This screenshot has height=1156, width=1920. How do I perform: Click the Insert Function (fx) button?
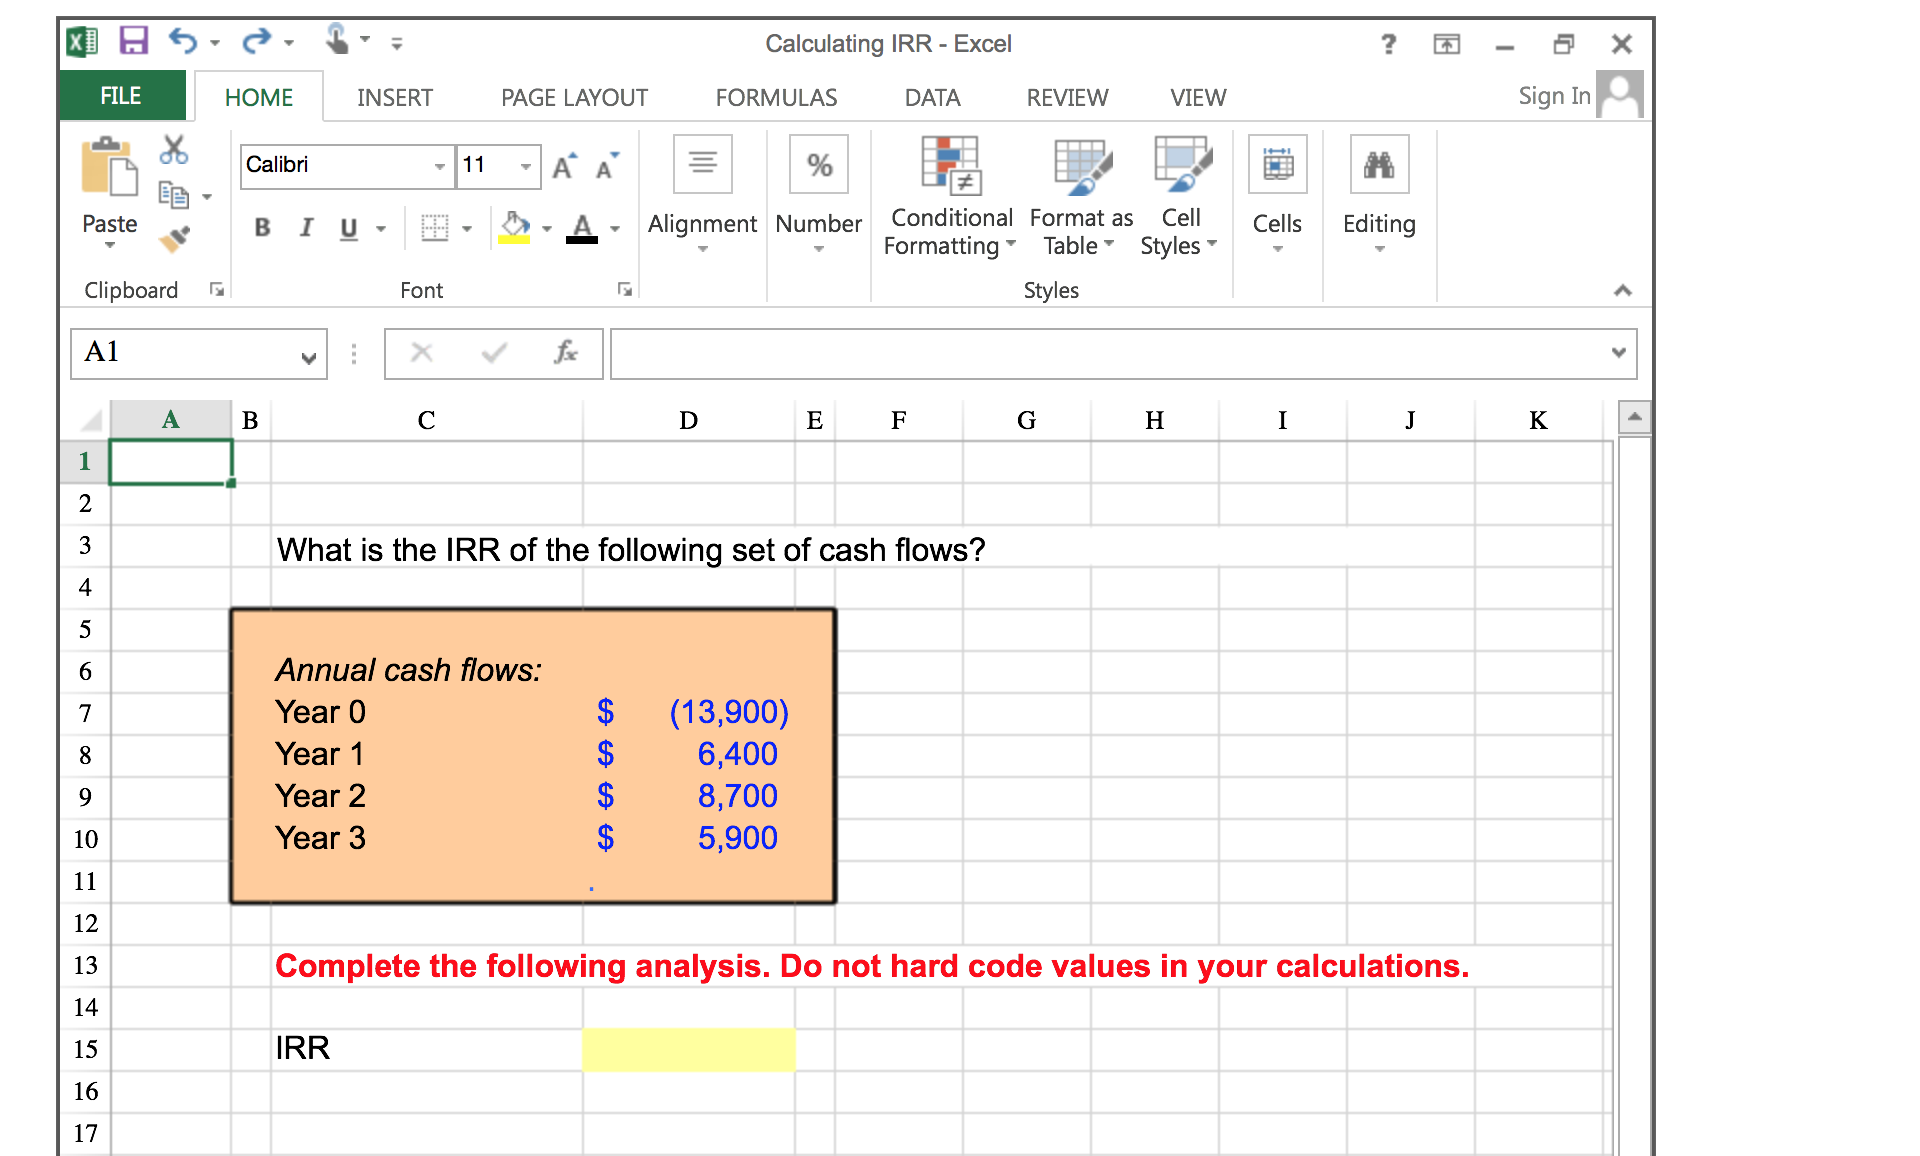(564, 353)
